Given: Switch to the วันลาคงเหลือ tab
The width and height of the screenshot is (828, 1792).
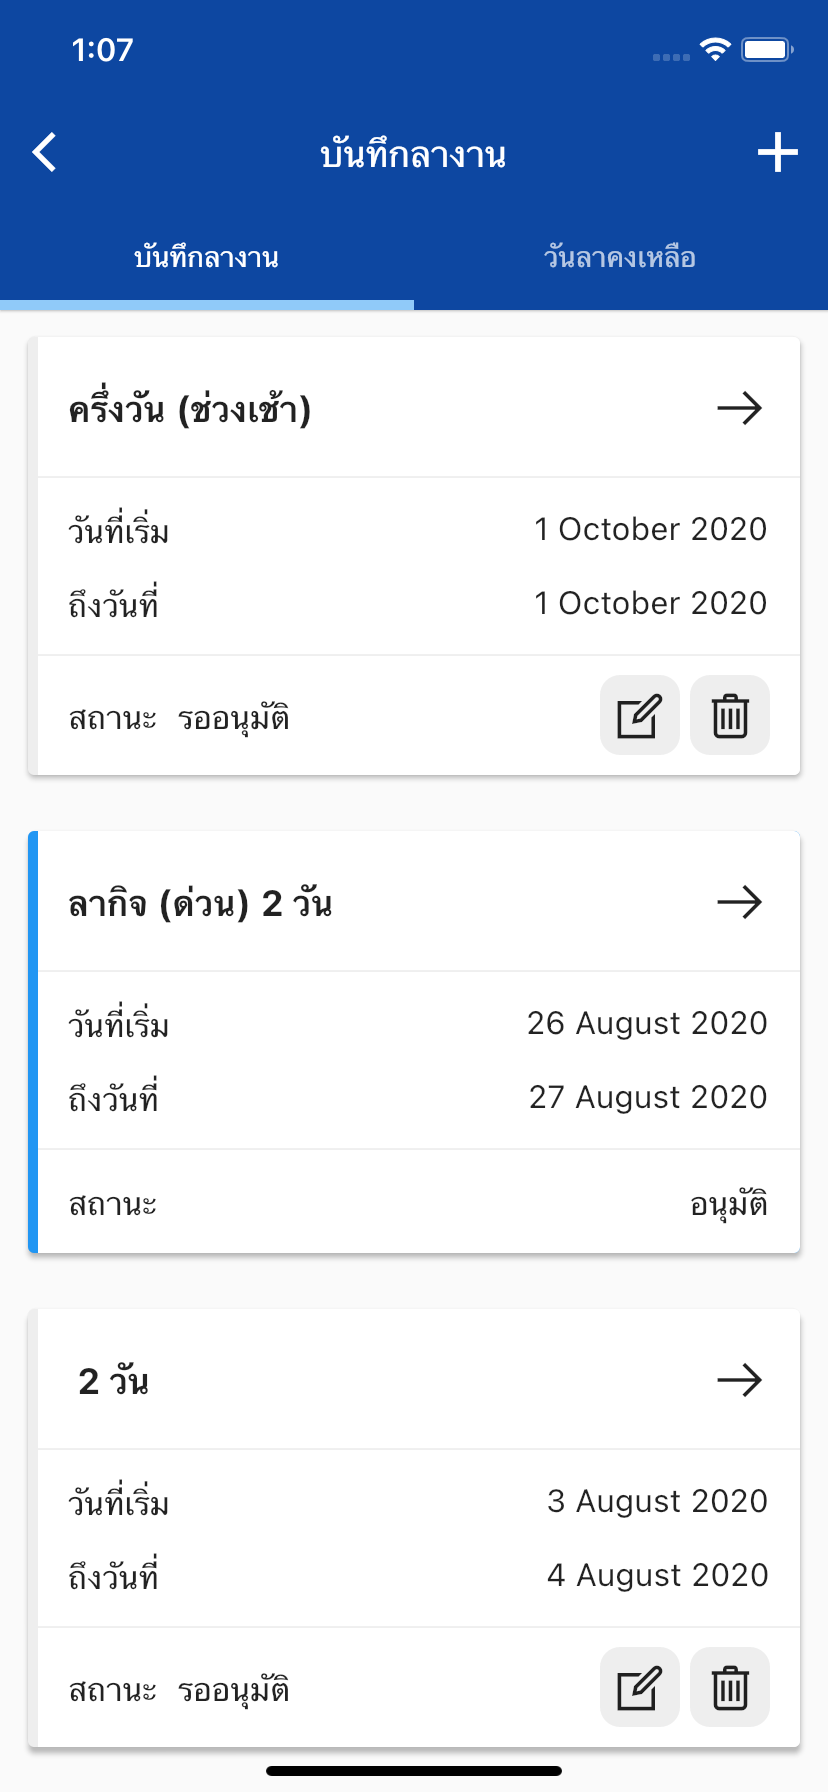Looking at the screenshot, I should [x=620, y=258].
